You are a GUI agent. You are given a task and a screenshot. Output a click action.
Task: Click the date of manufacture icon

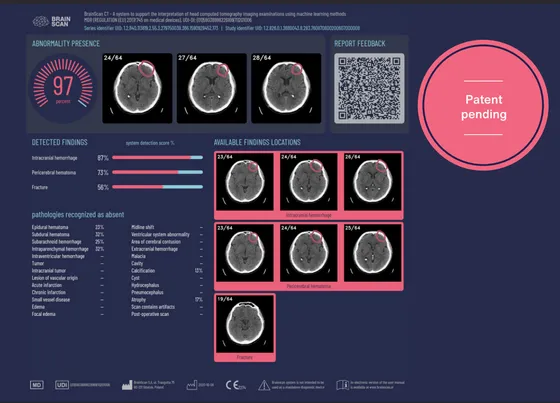192,385
